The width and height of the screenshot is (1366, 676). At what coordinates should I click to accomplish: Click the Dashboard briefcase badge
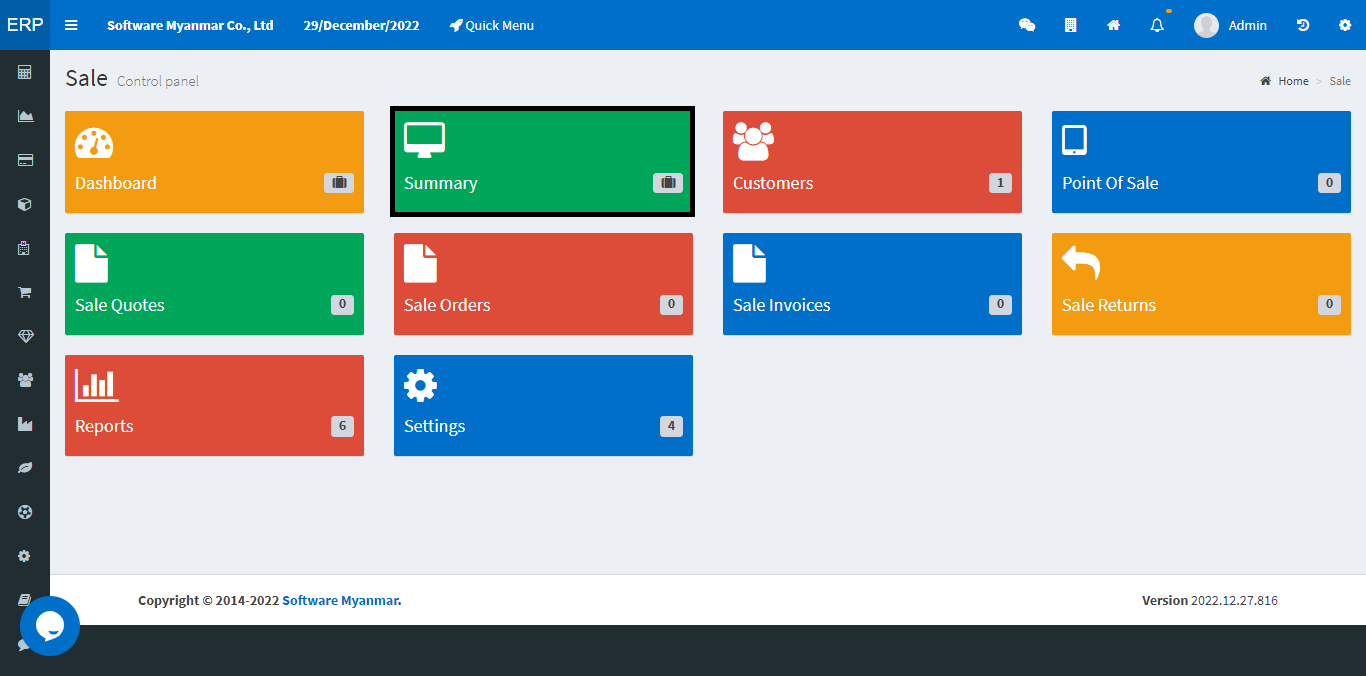(339, 183)
